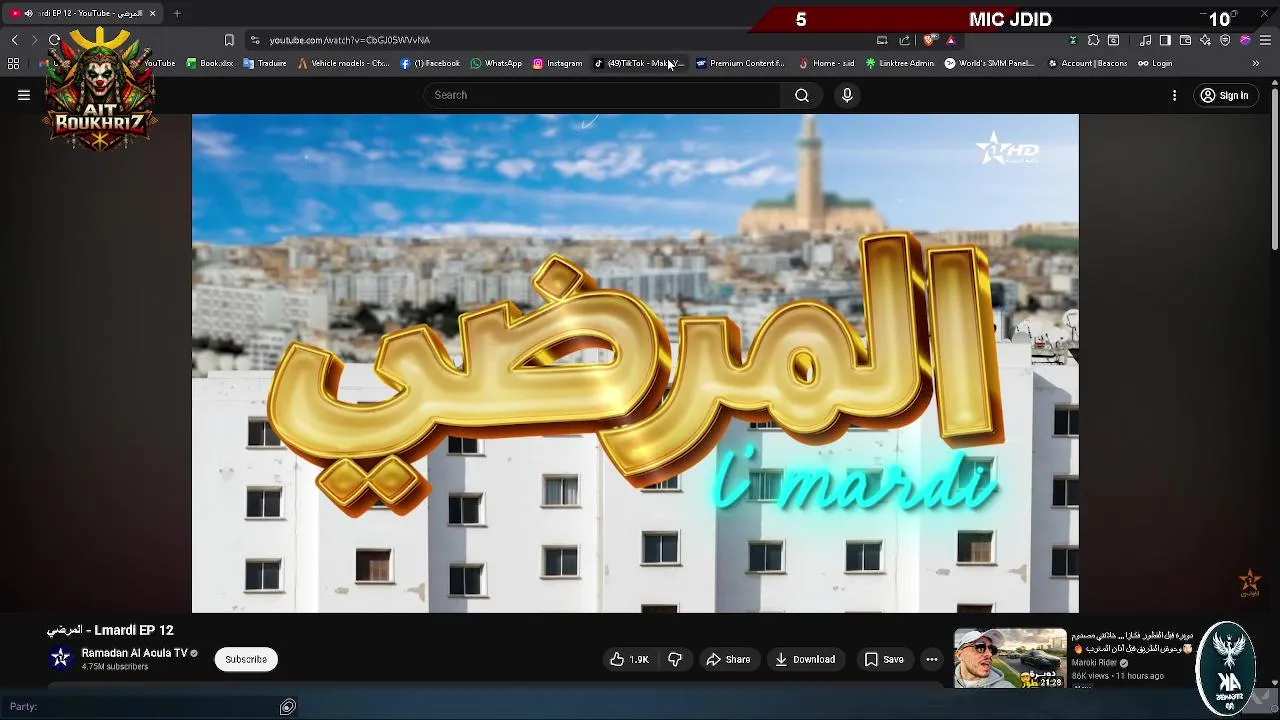Click the cast/screen icon in address bar
Viewport: 1280px width, 720px height.
pos(882,40)
